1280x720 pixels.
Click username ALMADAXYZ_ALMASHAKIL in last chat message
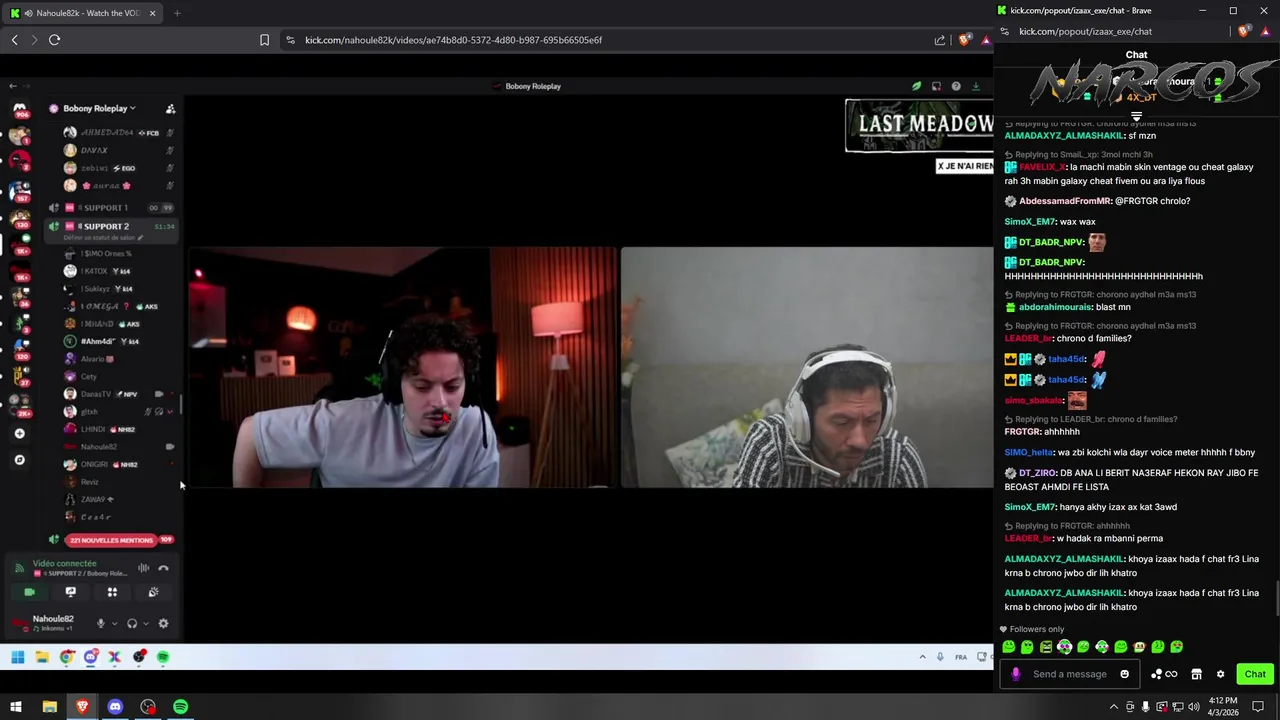[x=1063, y=593]
